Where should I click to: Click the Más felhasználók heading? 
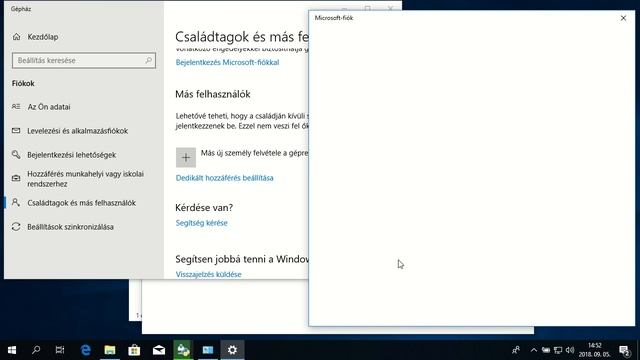pos(213,94)
